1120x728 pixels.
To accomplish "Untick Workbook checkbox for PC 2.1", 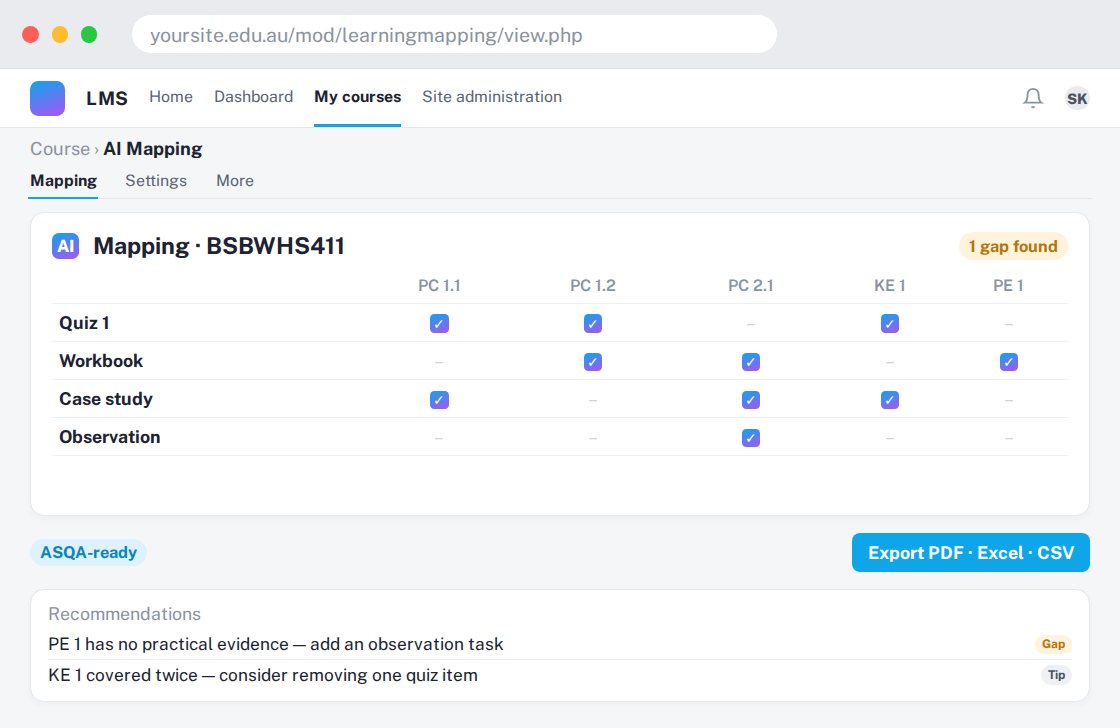I will (751, 361).
